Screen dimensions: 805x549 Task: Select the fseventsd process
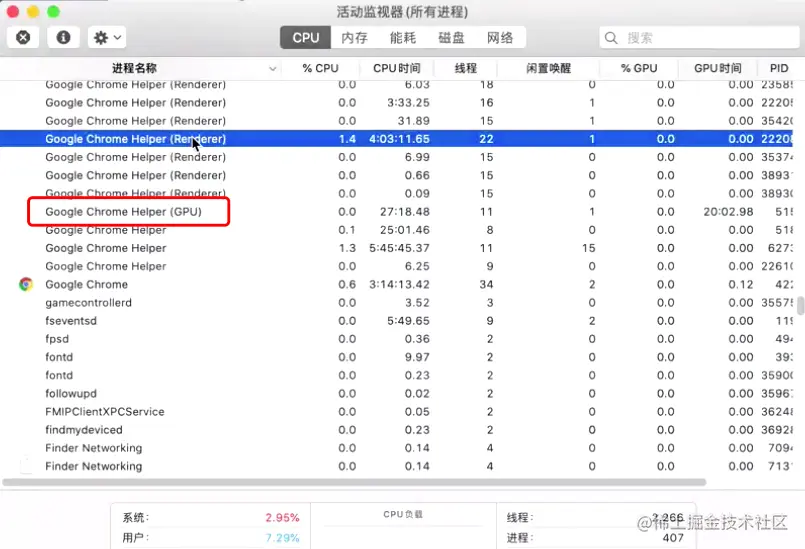click(x=396, y=320)
